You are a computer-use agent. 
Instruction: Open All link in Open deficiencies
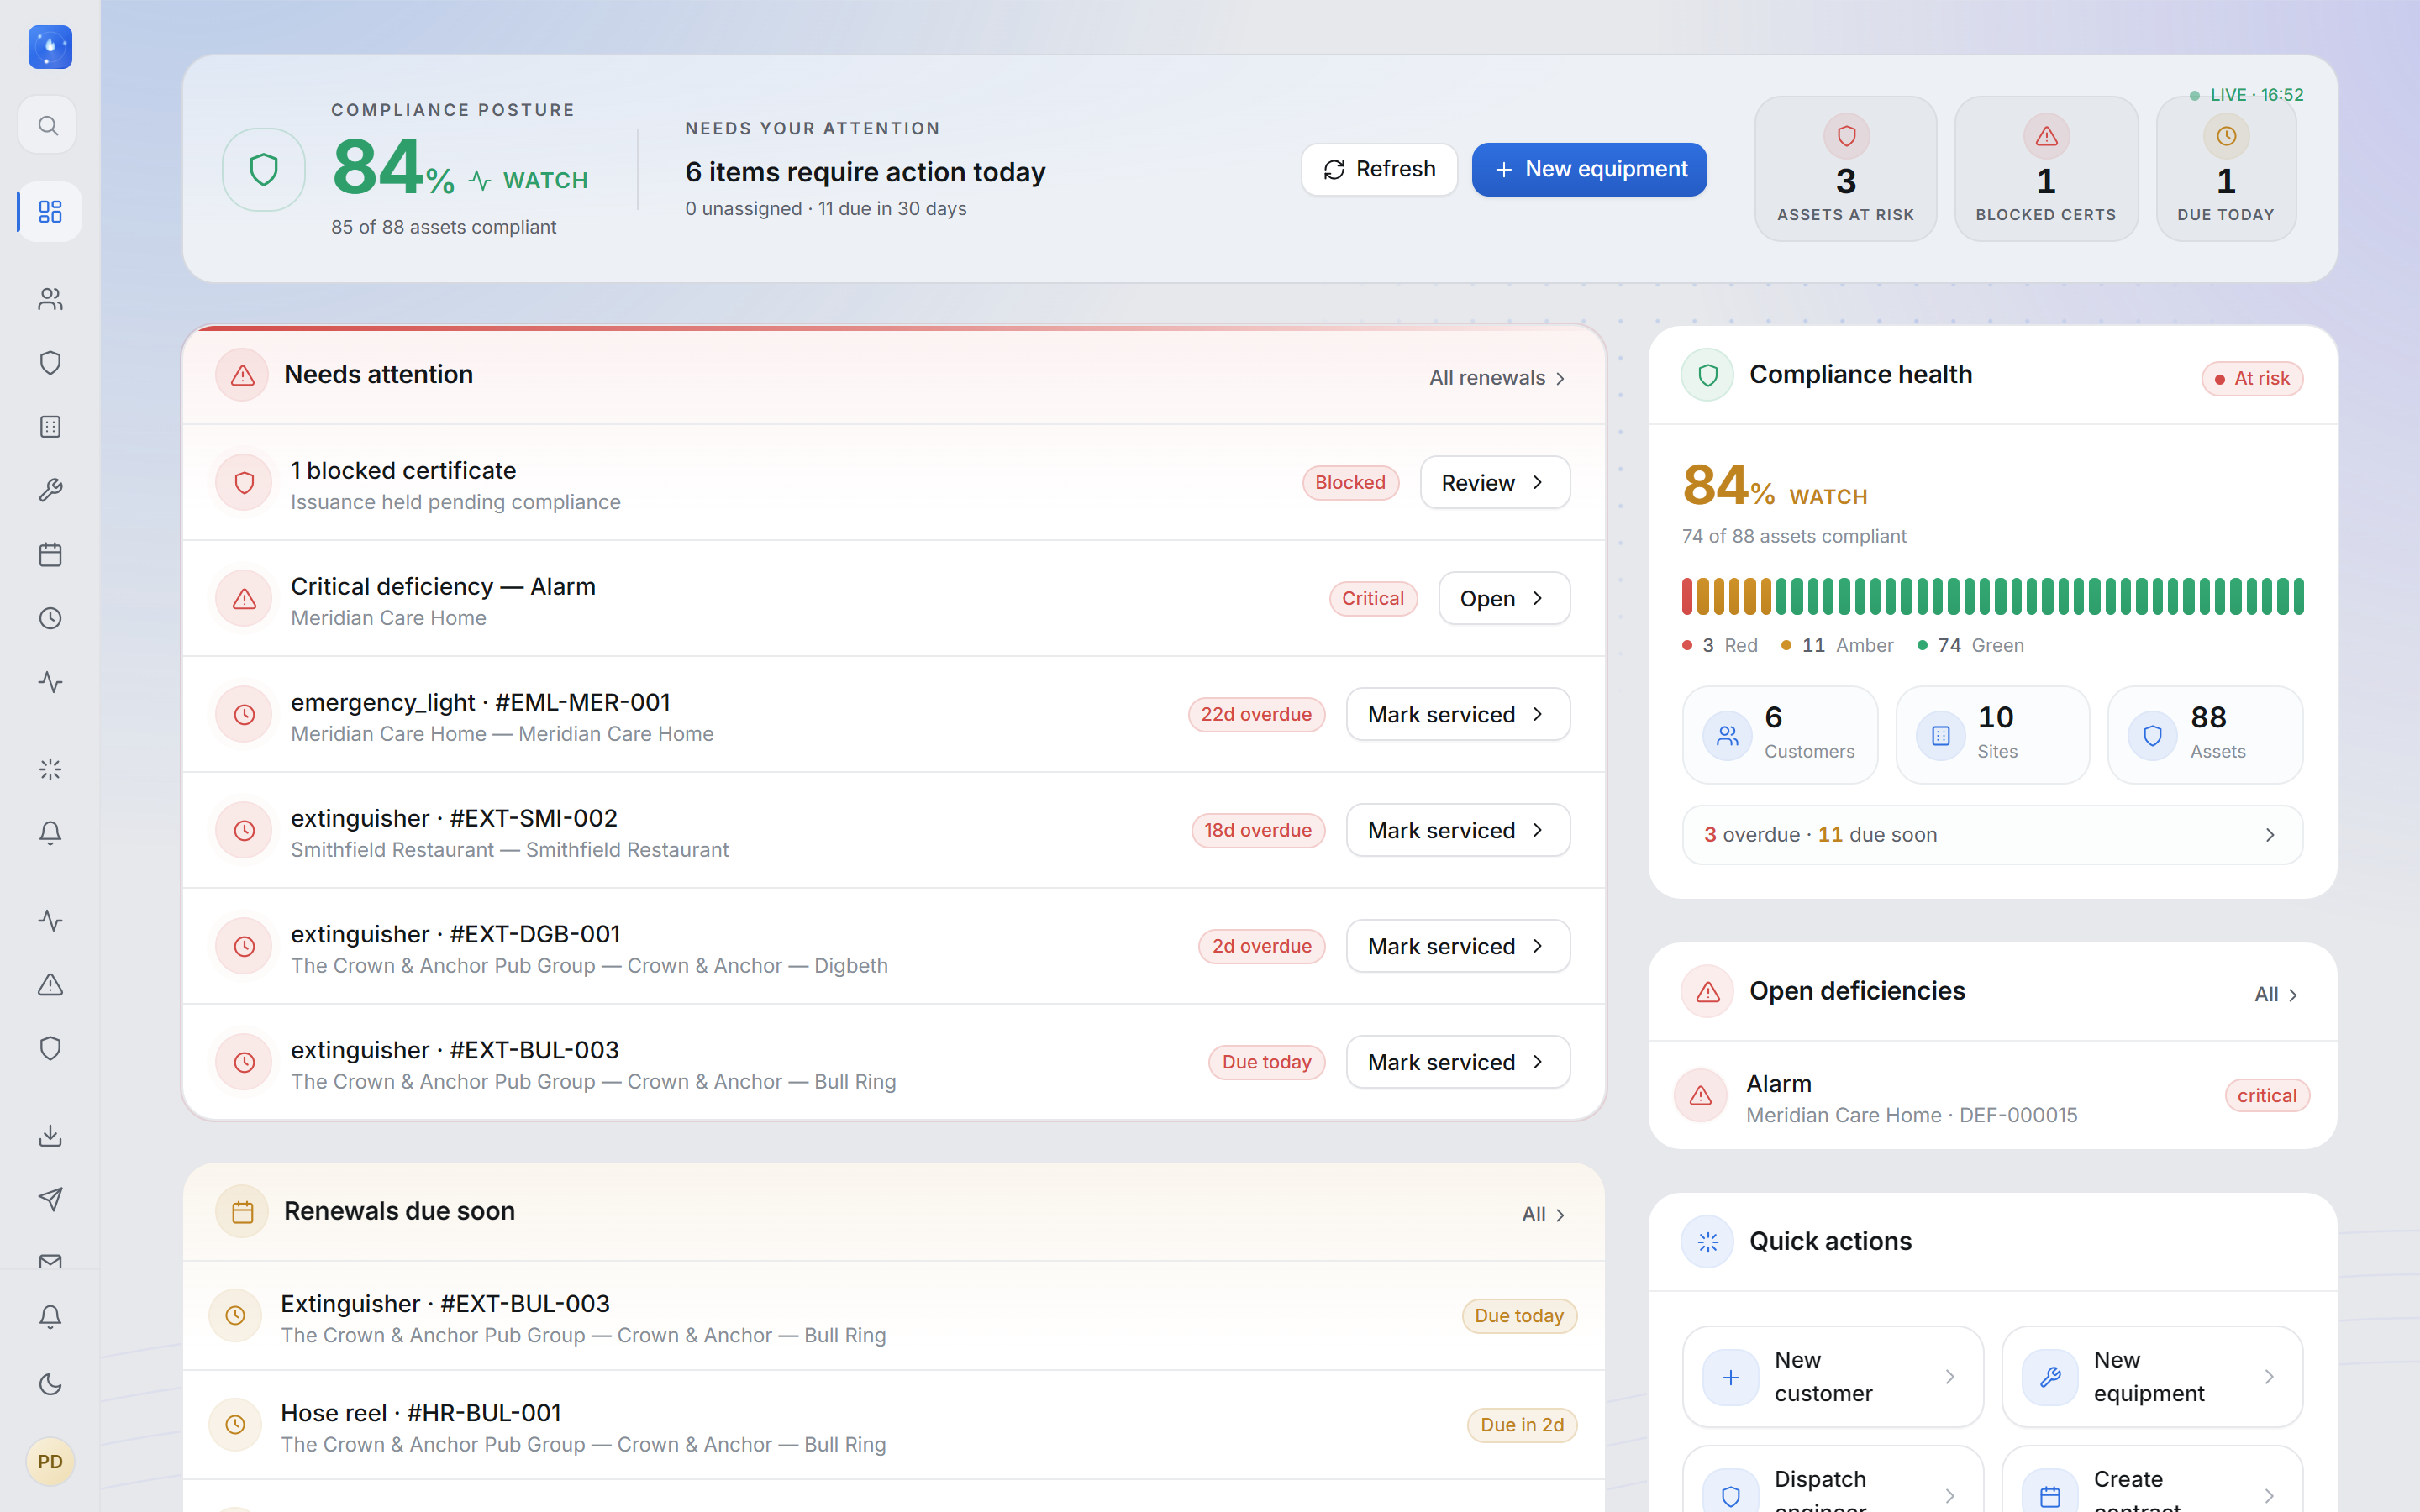point(2276,995)
